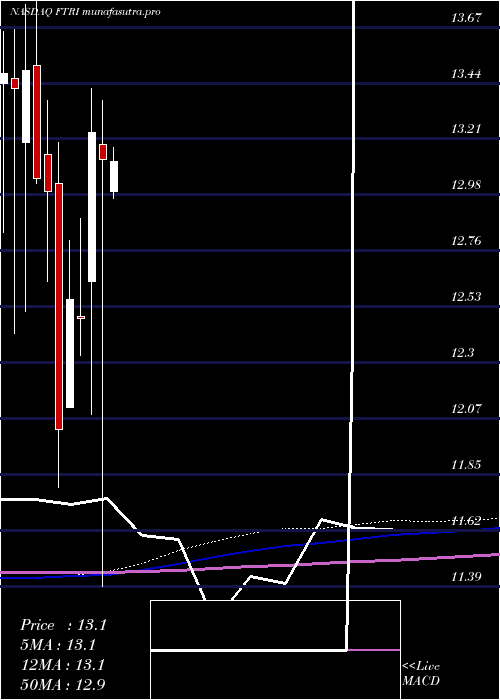
Task: Click the 12.53 price axis label
Action: click(467, 297)
